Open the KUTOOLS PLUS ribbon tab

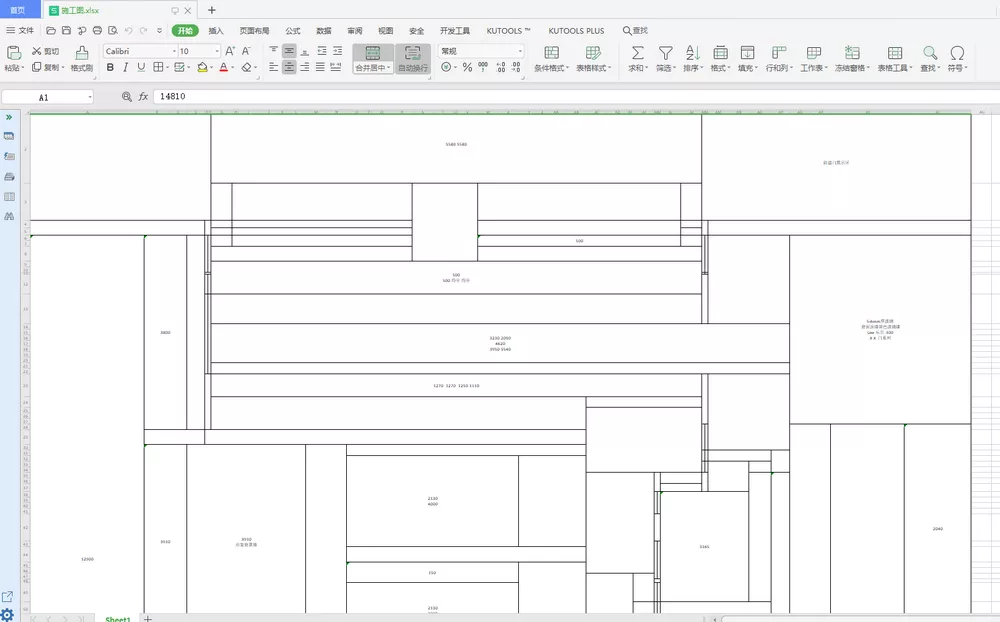tap(576, 30)
